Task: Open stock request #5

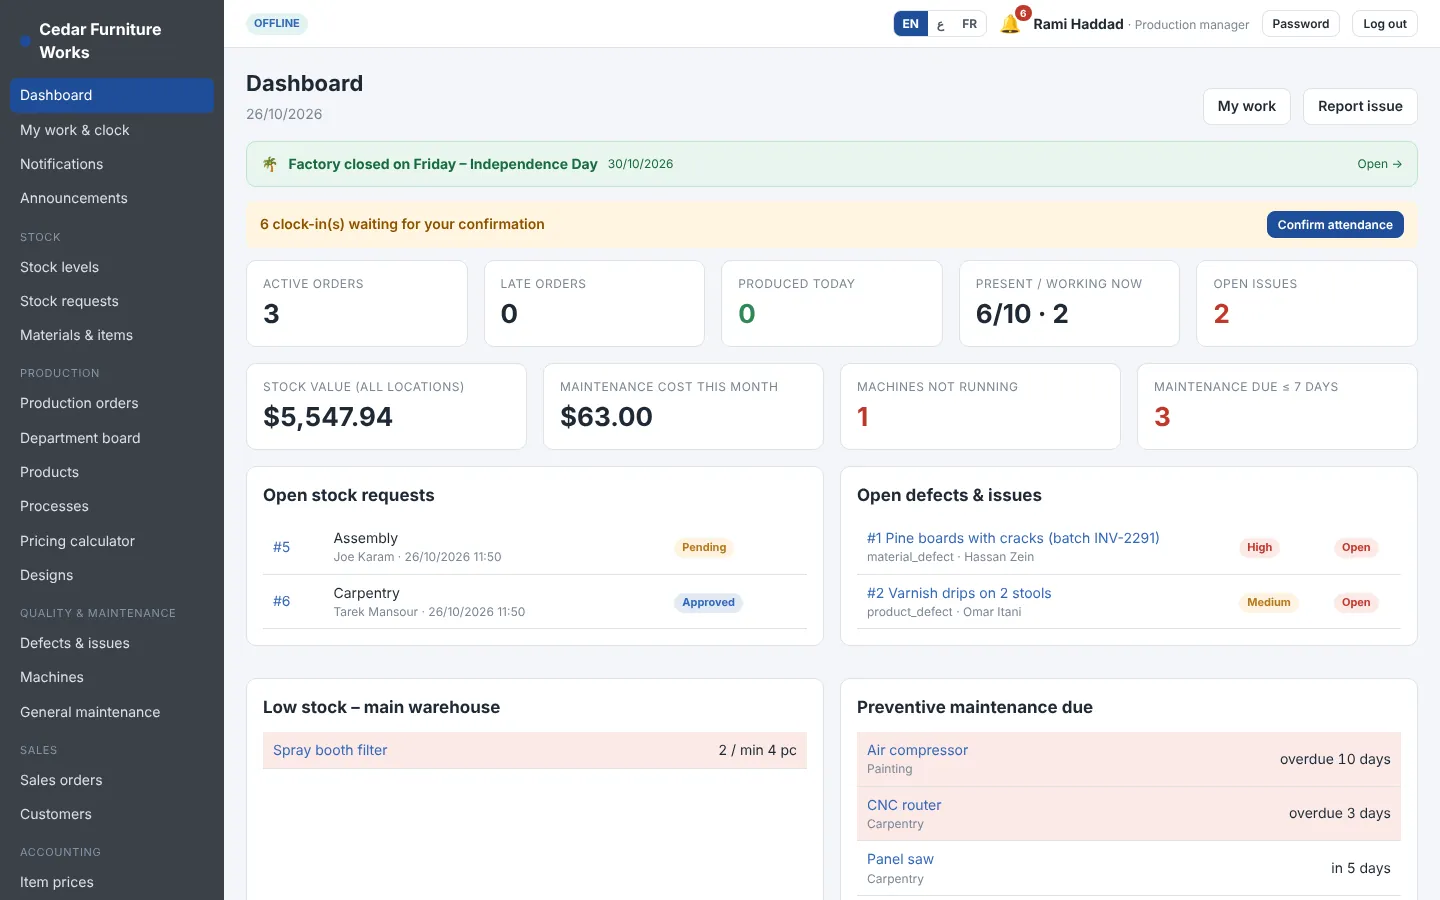Action: tap(281, 547)
